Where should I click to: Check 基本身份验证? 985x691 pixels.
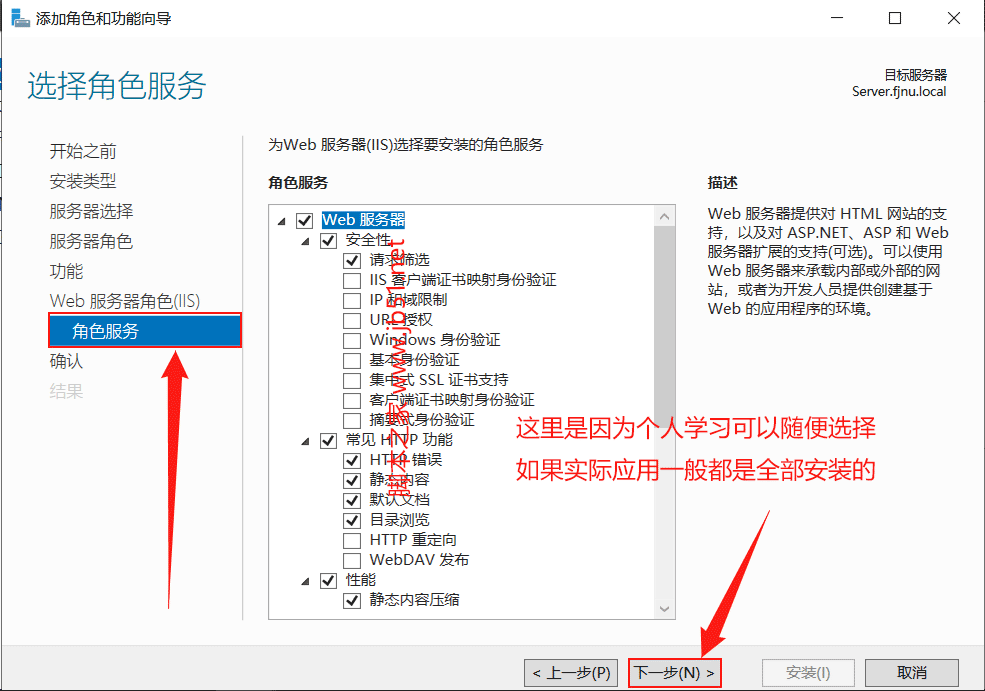[x=352, y=360]
